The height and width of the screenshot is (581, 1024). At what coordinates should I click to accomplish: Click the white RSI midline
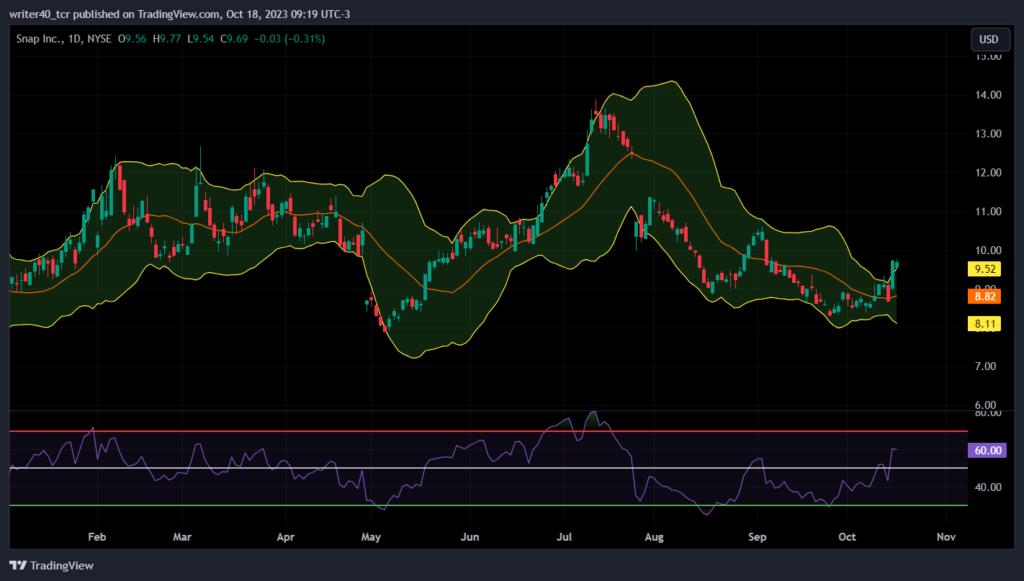(x=488, y=468)
